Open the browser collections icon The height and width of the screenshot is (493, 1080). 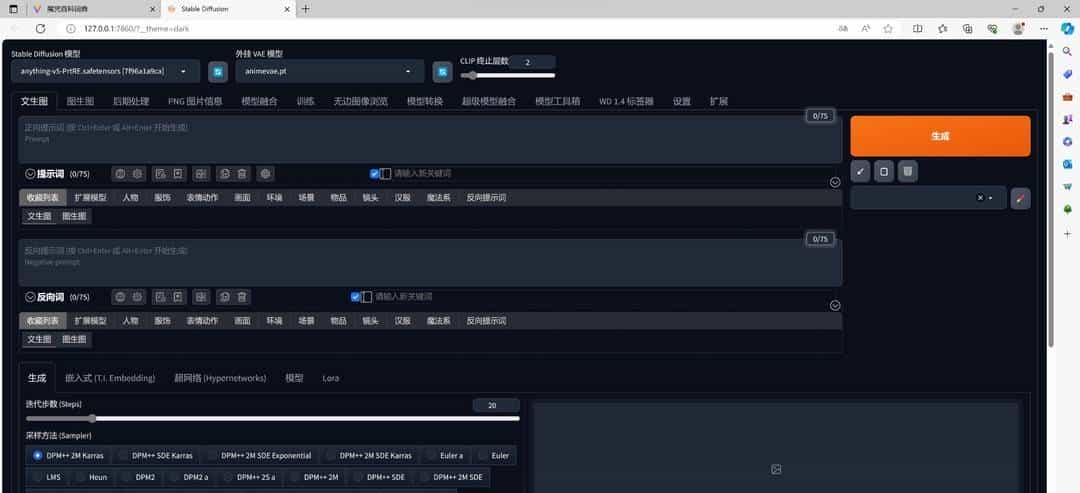967,29
